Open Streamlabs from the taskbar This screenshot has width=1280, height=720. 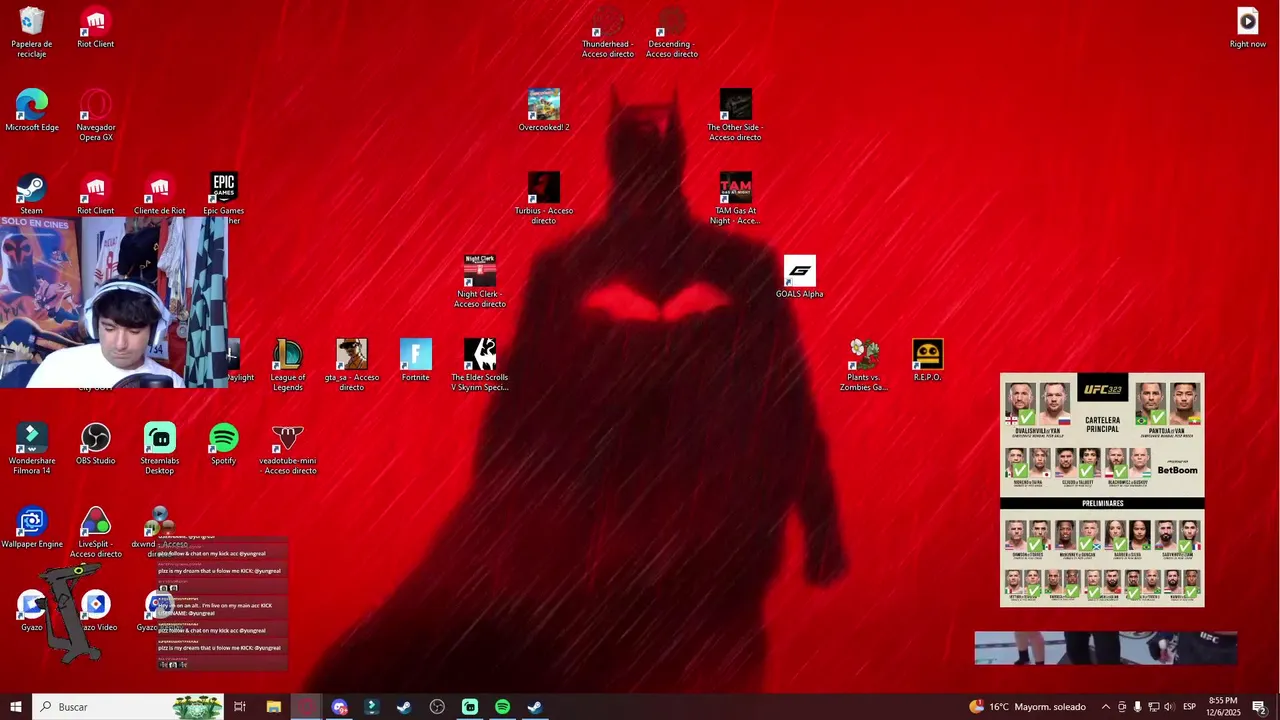pyautogui.click(x=470, y=707)
